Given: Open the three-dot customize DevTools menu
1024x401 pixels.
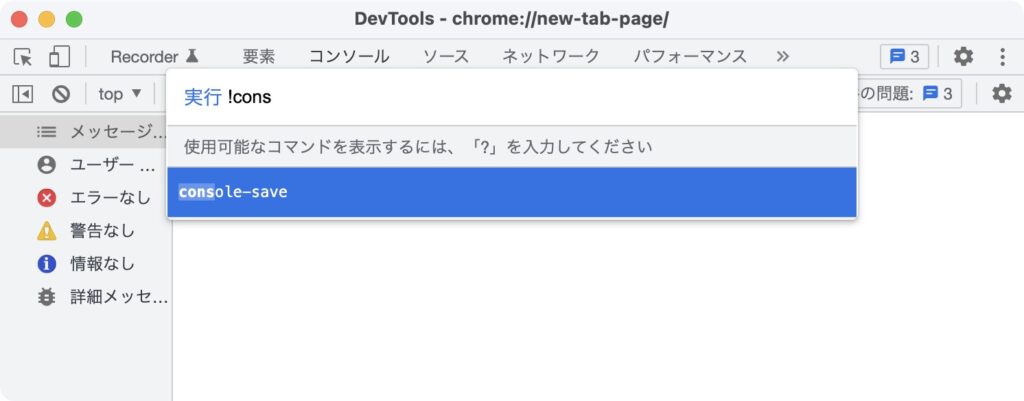Looking at the screenshot, I should (x=1001, y=57).
